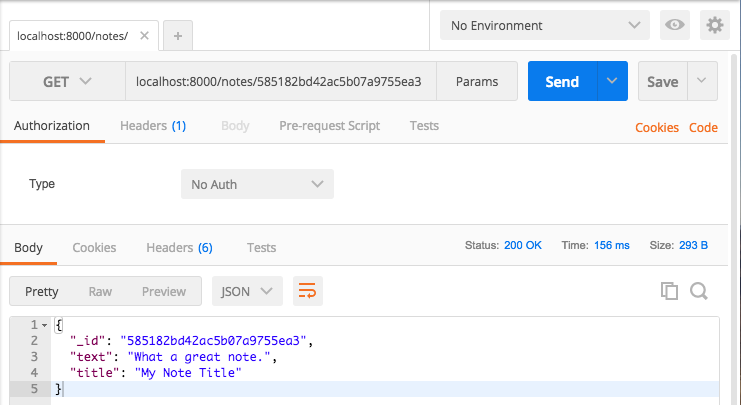
Task: Expand the Save options arrow
Action: pos(702,82)
